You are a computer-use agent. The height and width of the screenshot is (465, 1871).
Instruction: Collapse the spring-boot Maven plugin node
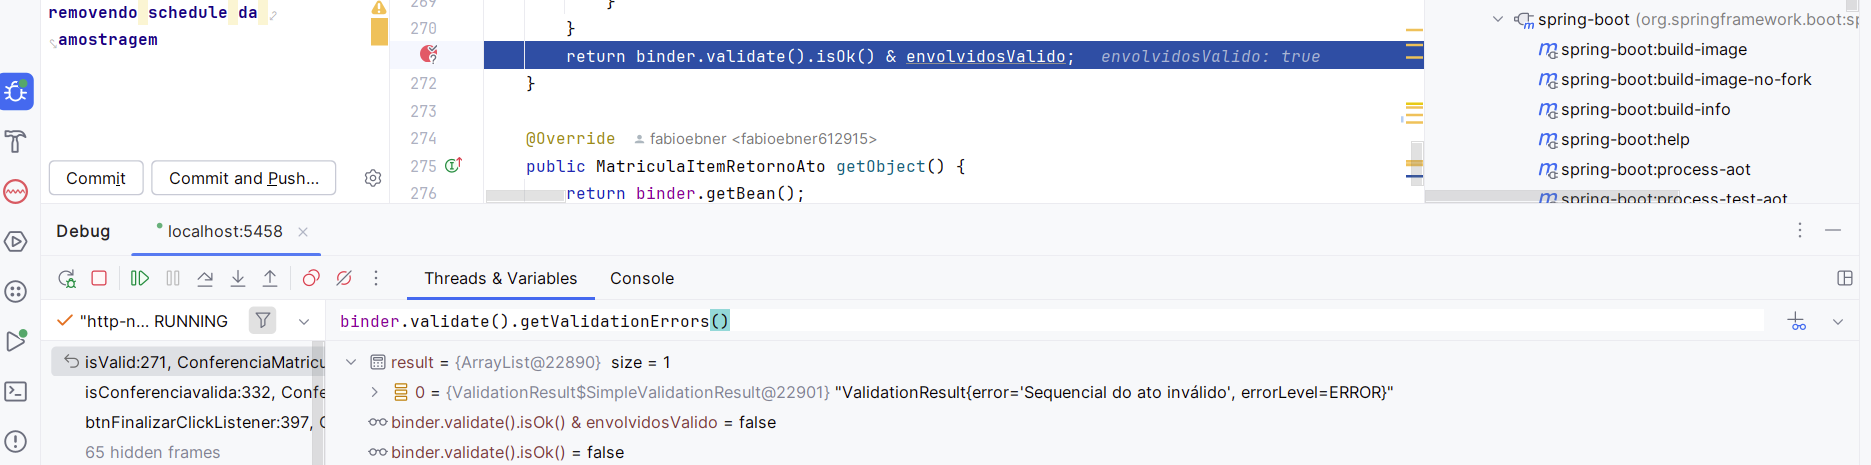coord(1497,19)
